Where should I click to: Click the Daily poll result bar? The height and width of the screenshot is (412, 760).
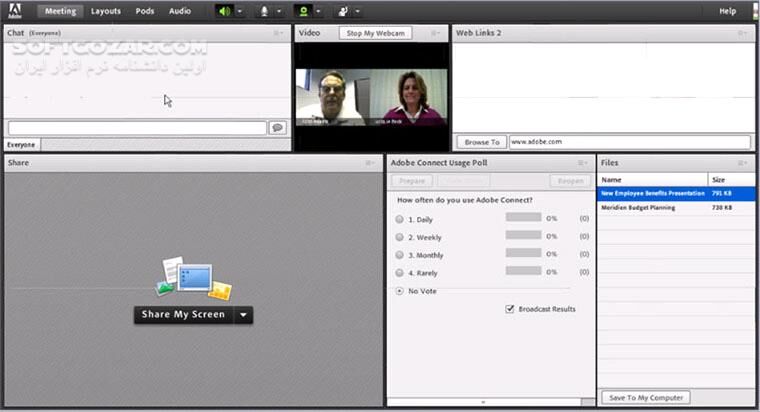coord(523,217)
